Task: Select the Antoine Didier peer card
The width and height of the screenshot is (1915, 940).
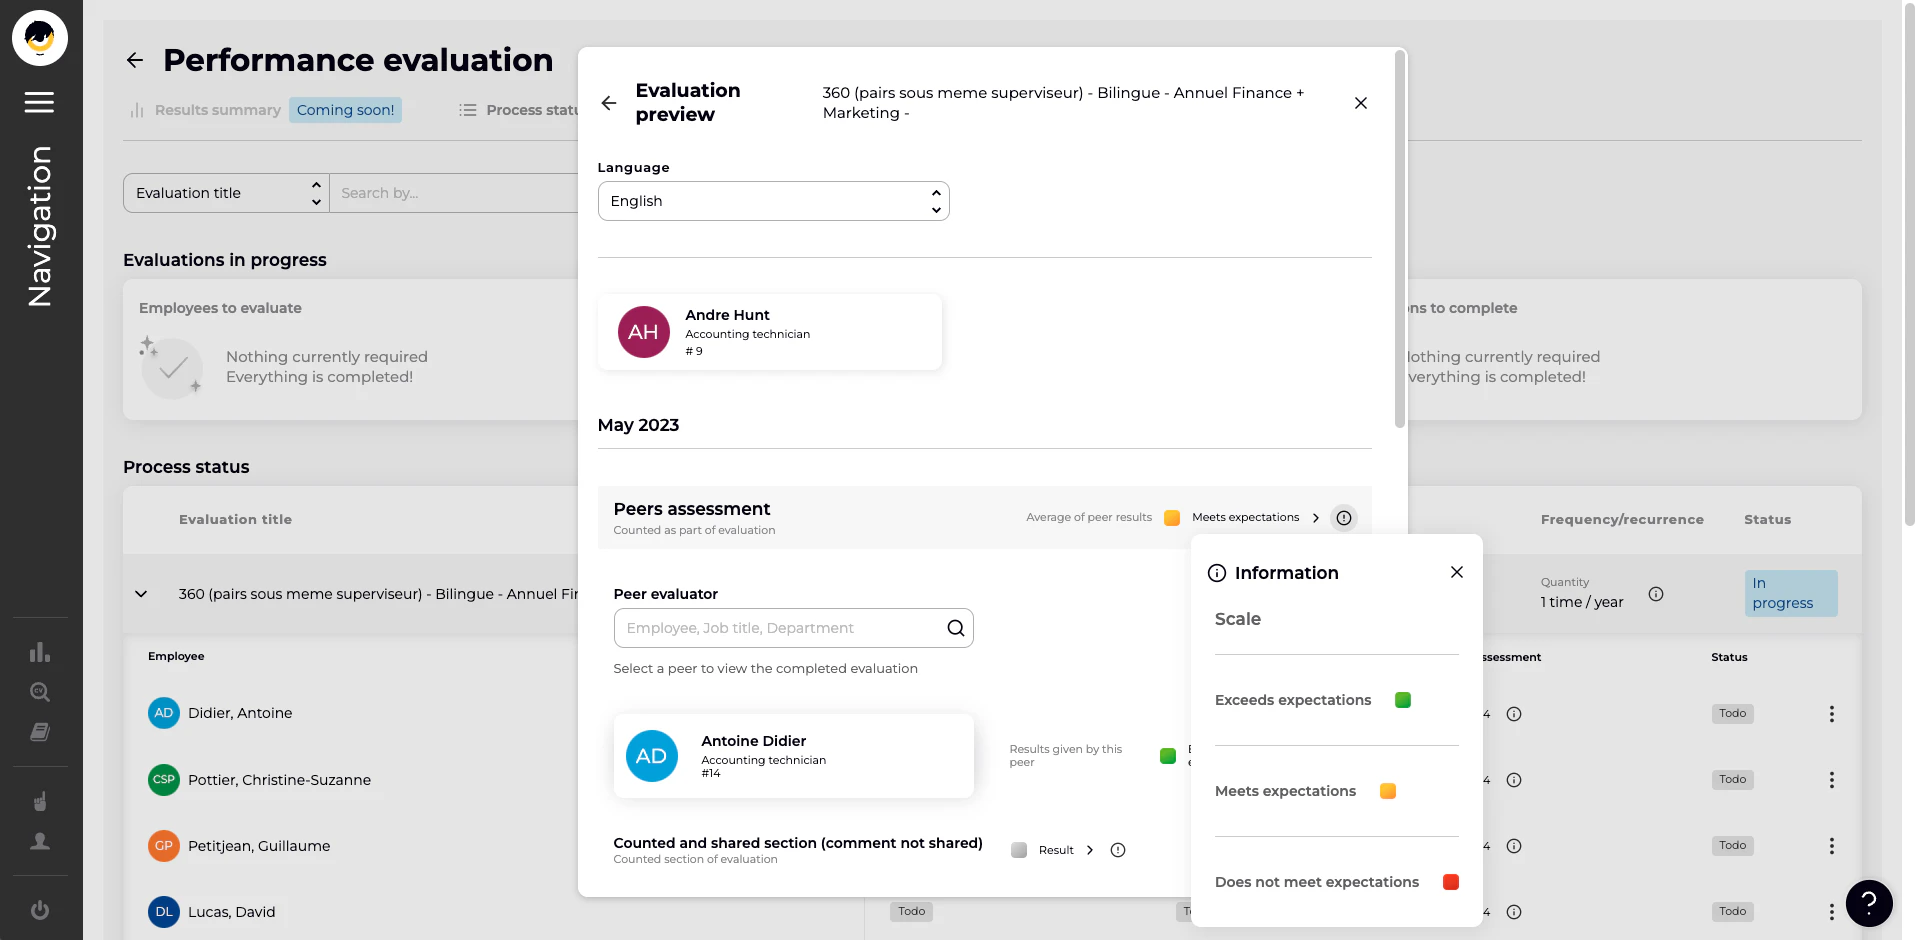Action: coord(793,756)
